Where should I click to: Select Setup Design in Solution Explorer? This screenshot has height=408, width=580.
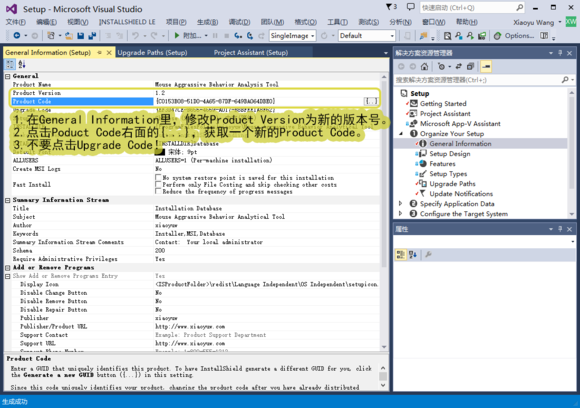tap(449, 154)
